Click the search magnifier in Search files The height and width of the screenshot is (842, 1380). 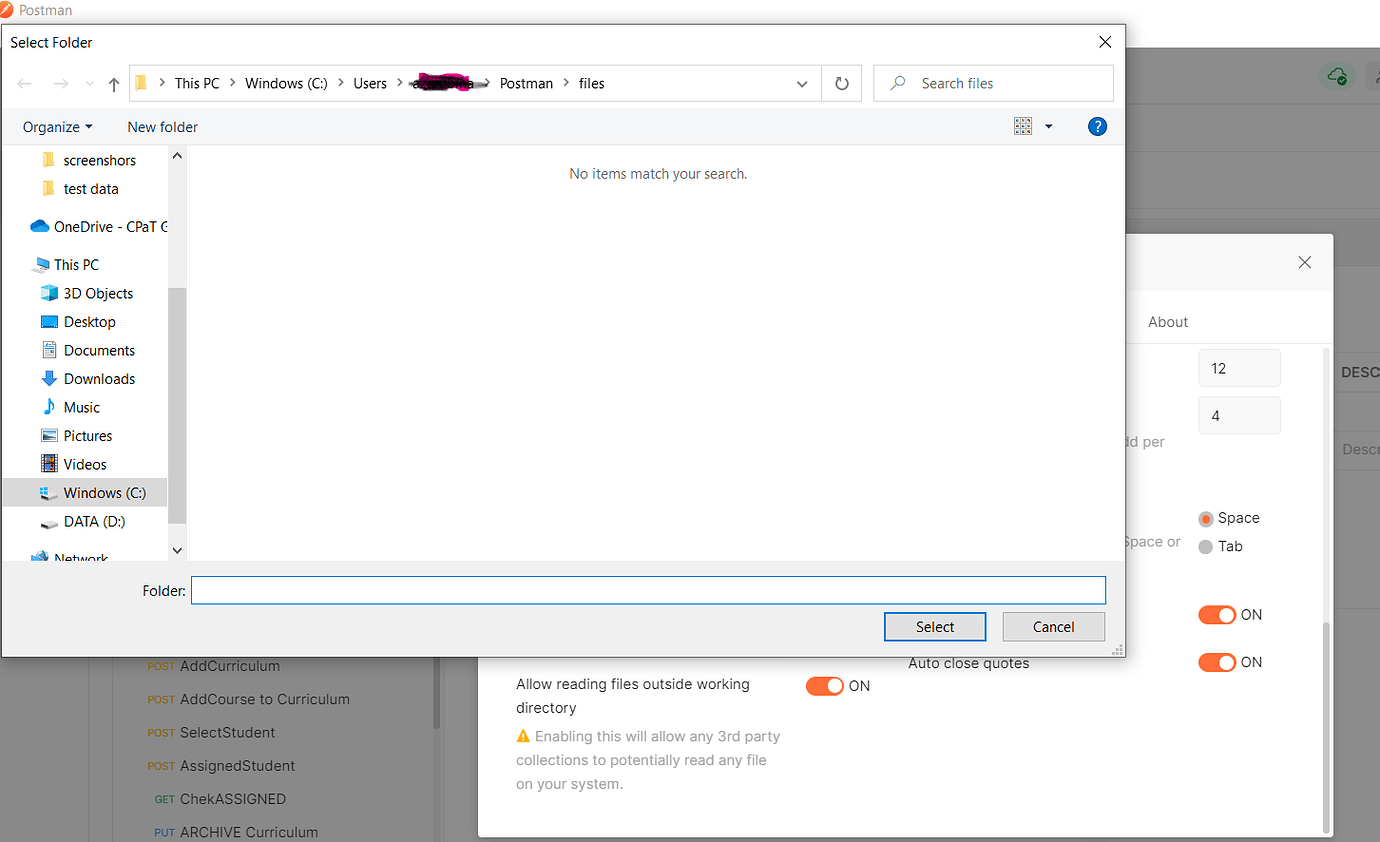(898, 83)
